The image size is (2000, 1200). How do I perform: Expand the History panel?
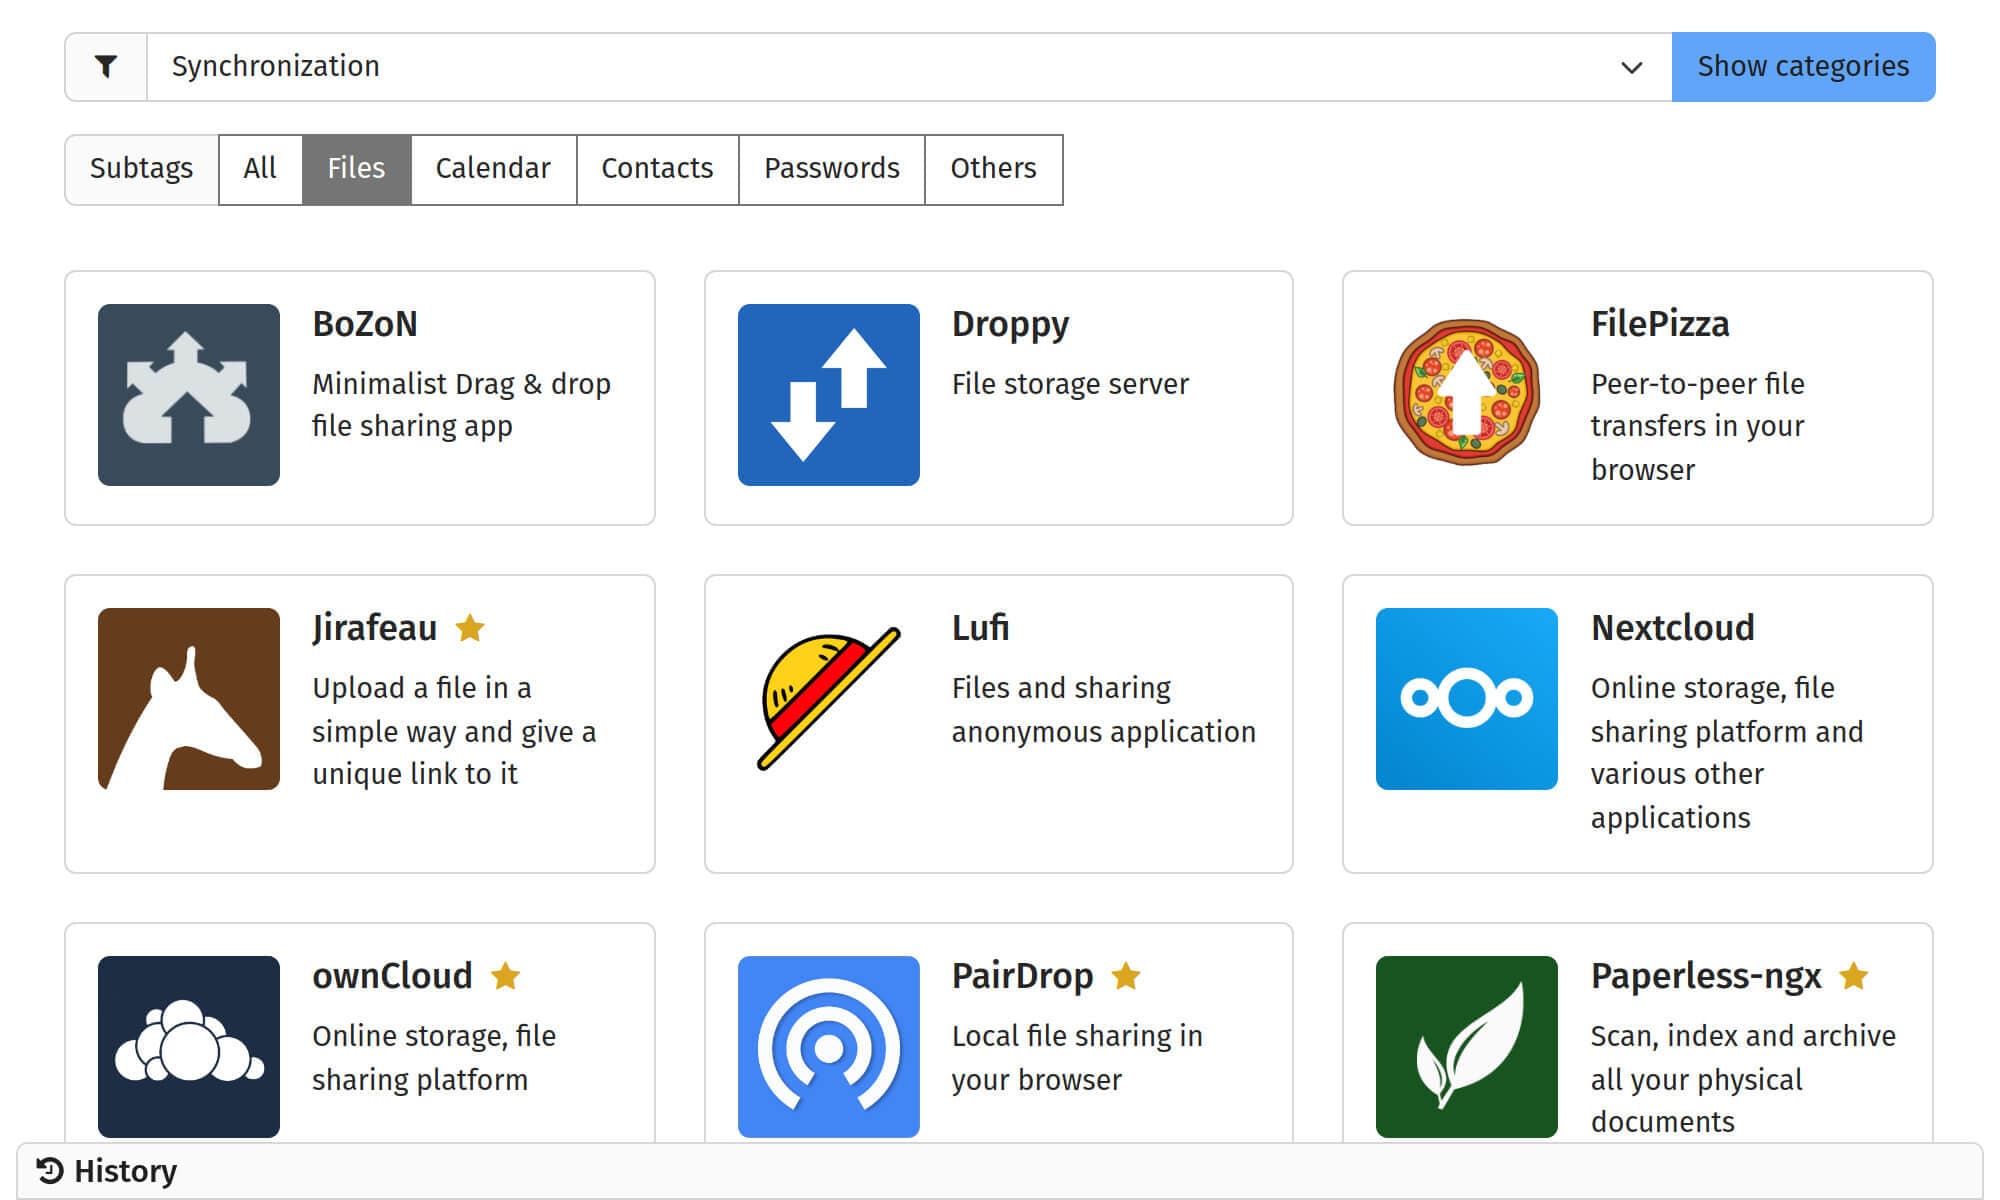(x=107, y=1171)
